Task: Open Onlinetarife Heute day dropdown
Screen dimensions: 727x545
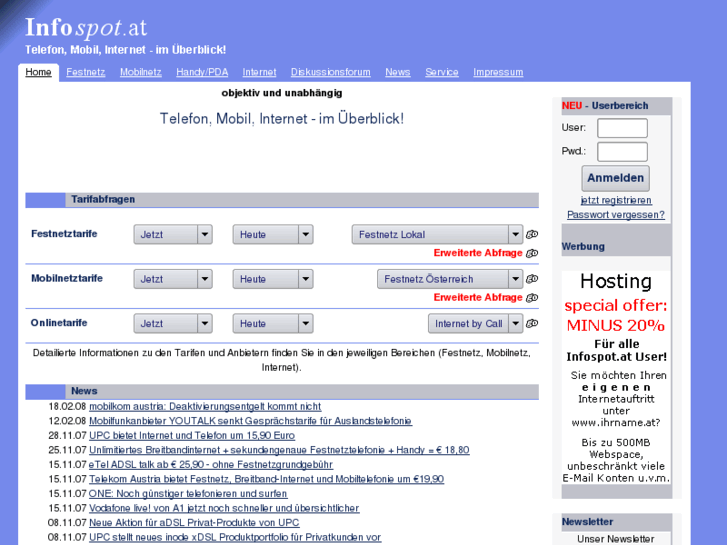Action: click(x=273, y=324)
